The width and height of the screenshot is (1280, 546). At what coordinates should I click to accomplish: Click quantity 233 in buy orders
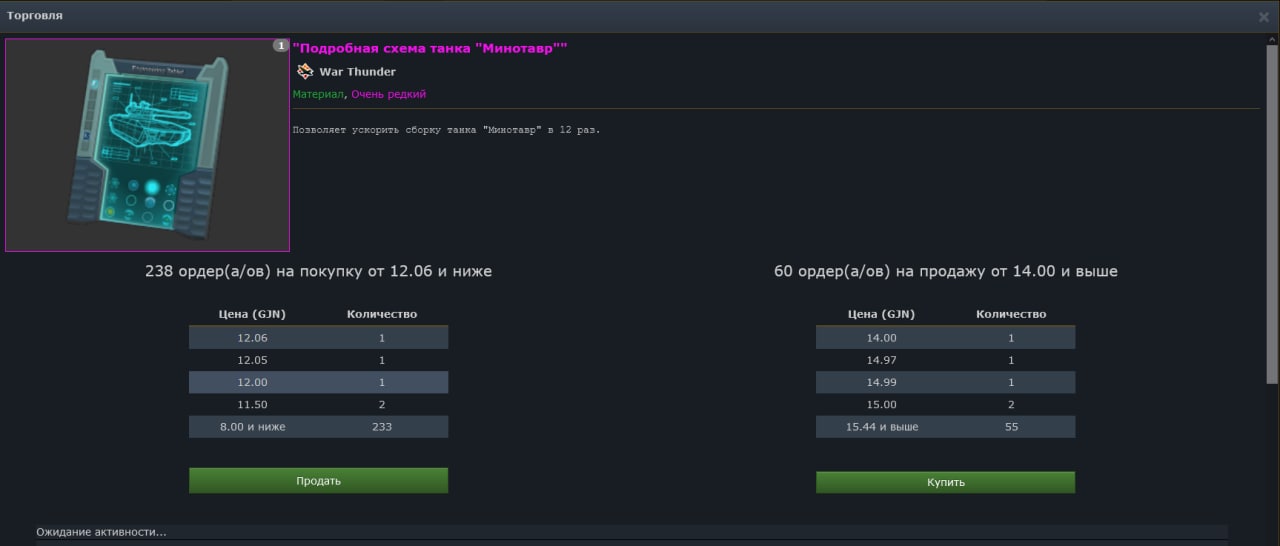point(382,427)
